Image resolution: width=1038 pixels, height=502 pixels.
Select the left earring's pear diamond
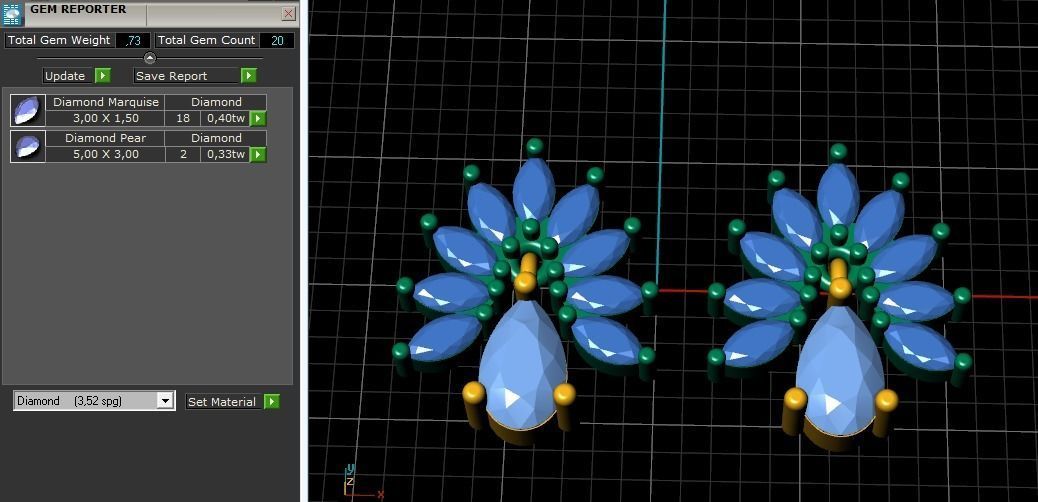522,364
